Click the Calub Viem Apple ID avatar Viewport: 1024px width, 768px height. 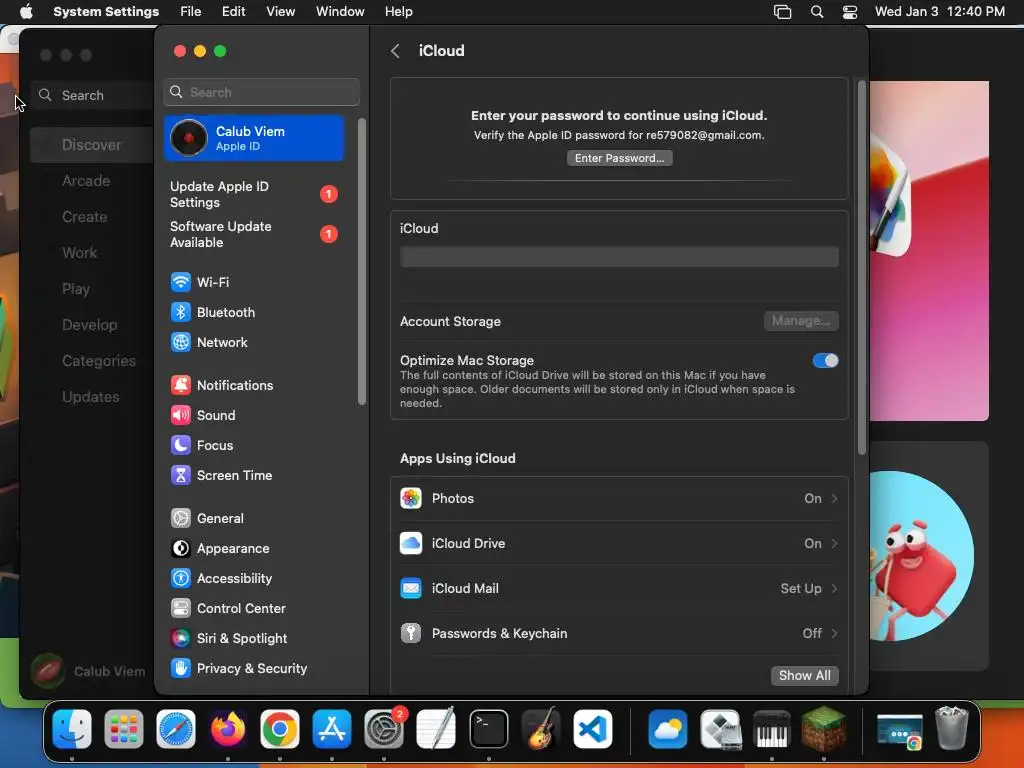[189, 138]
